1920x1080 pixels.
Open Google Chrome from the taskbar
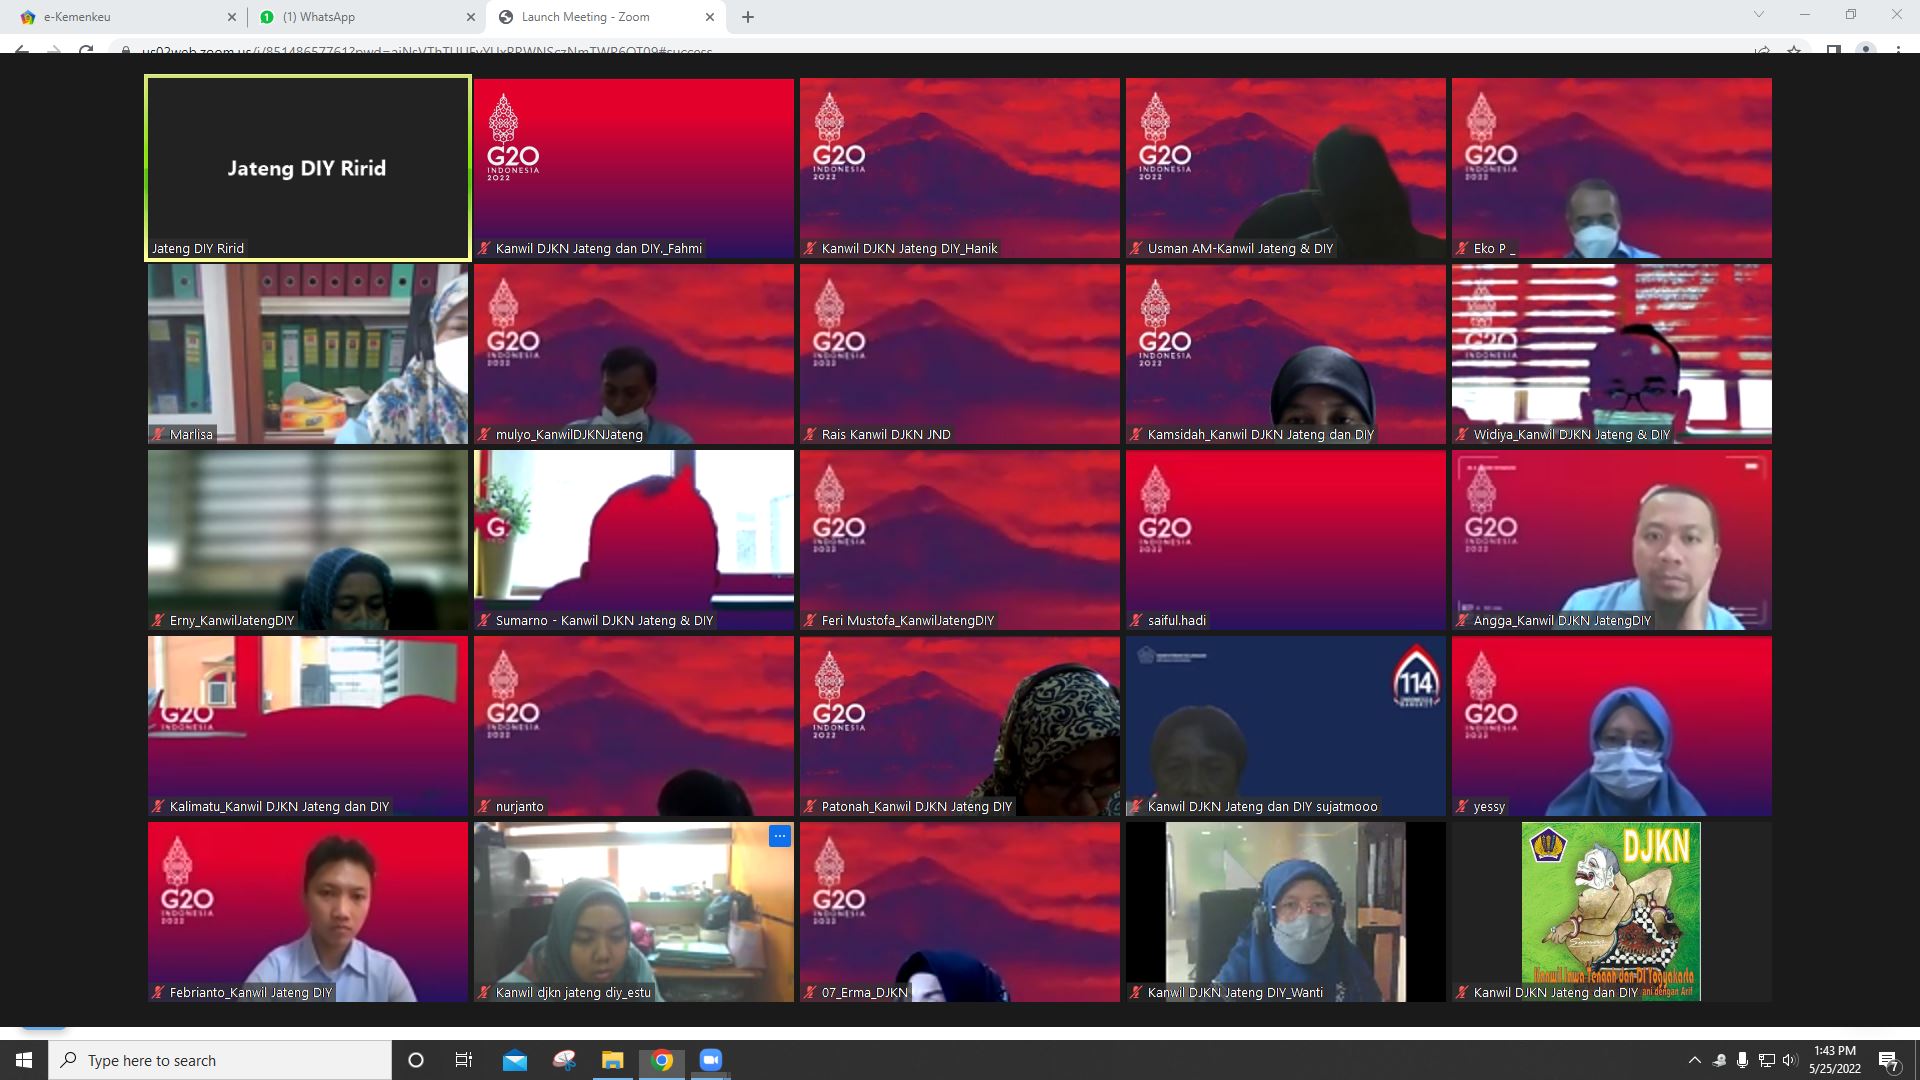pos(662,1060)
